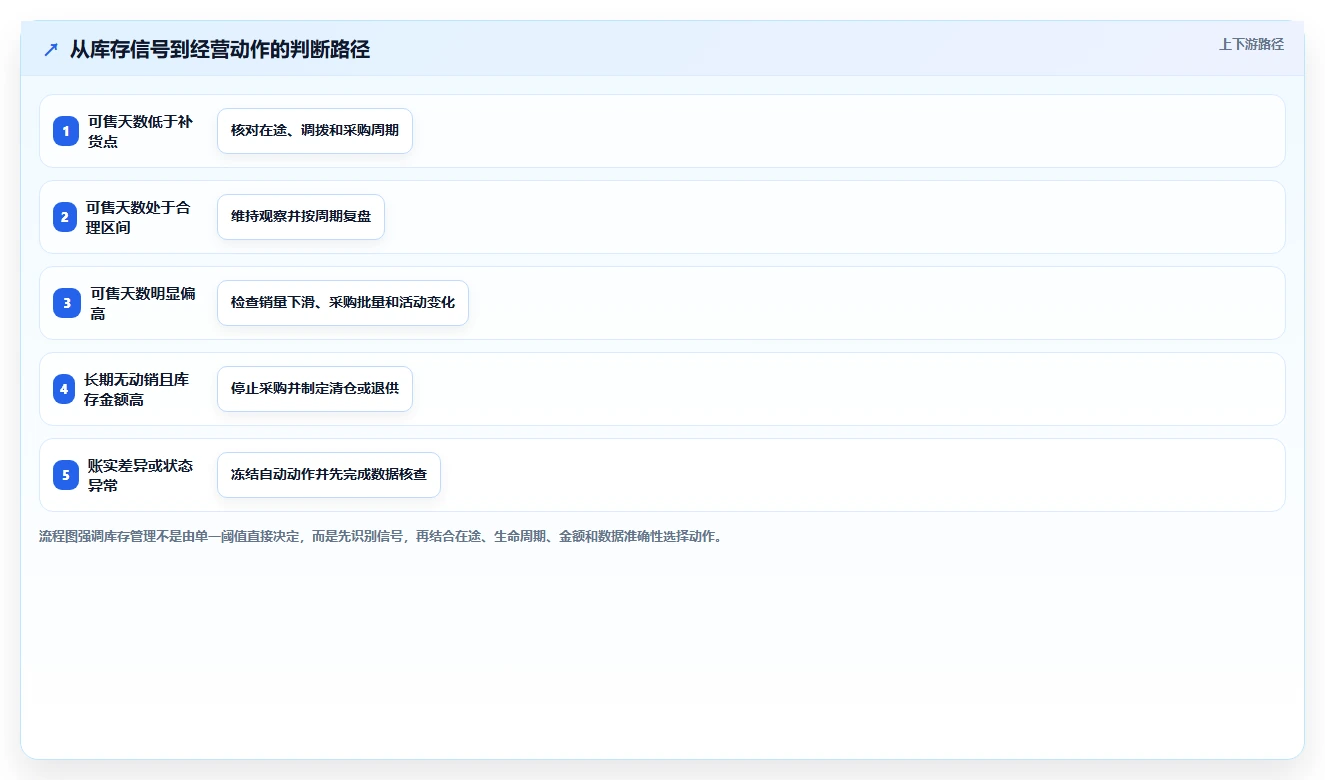
Task: Click the footnote text starting 流程图强调库存管理
Action: (381, 537)
